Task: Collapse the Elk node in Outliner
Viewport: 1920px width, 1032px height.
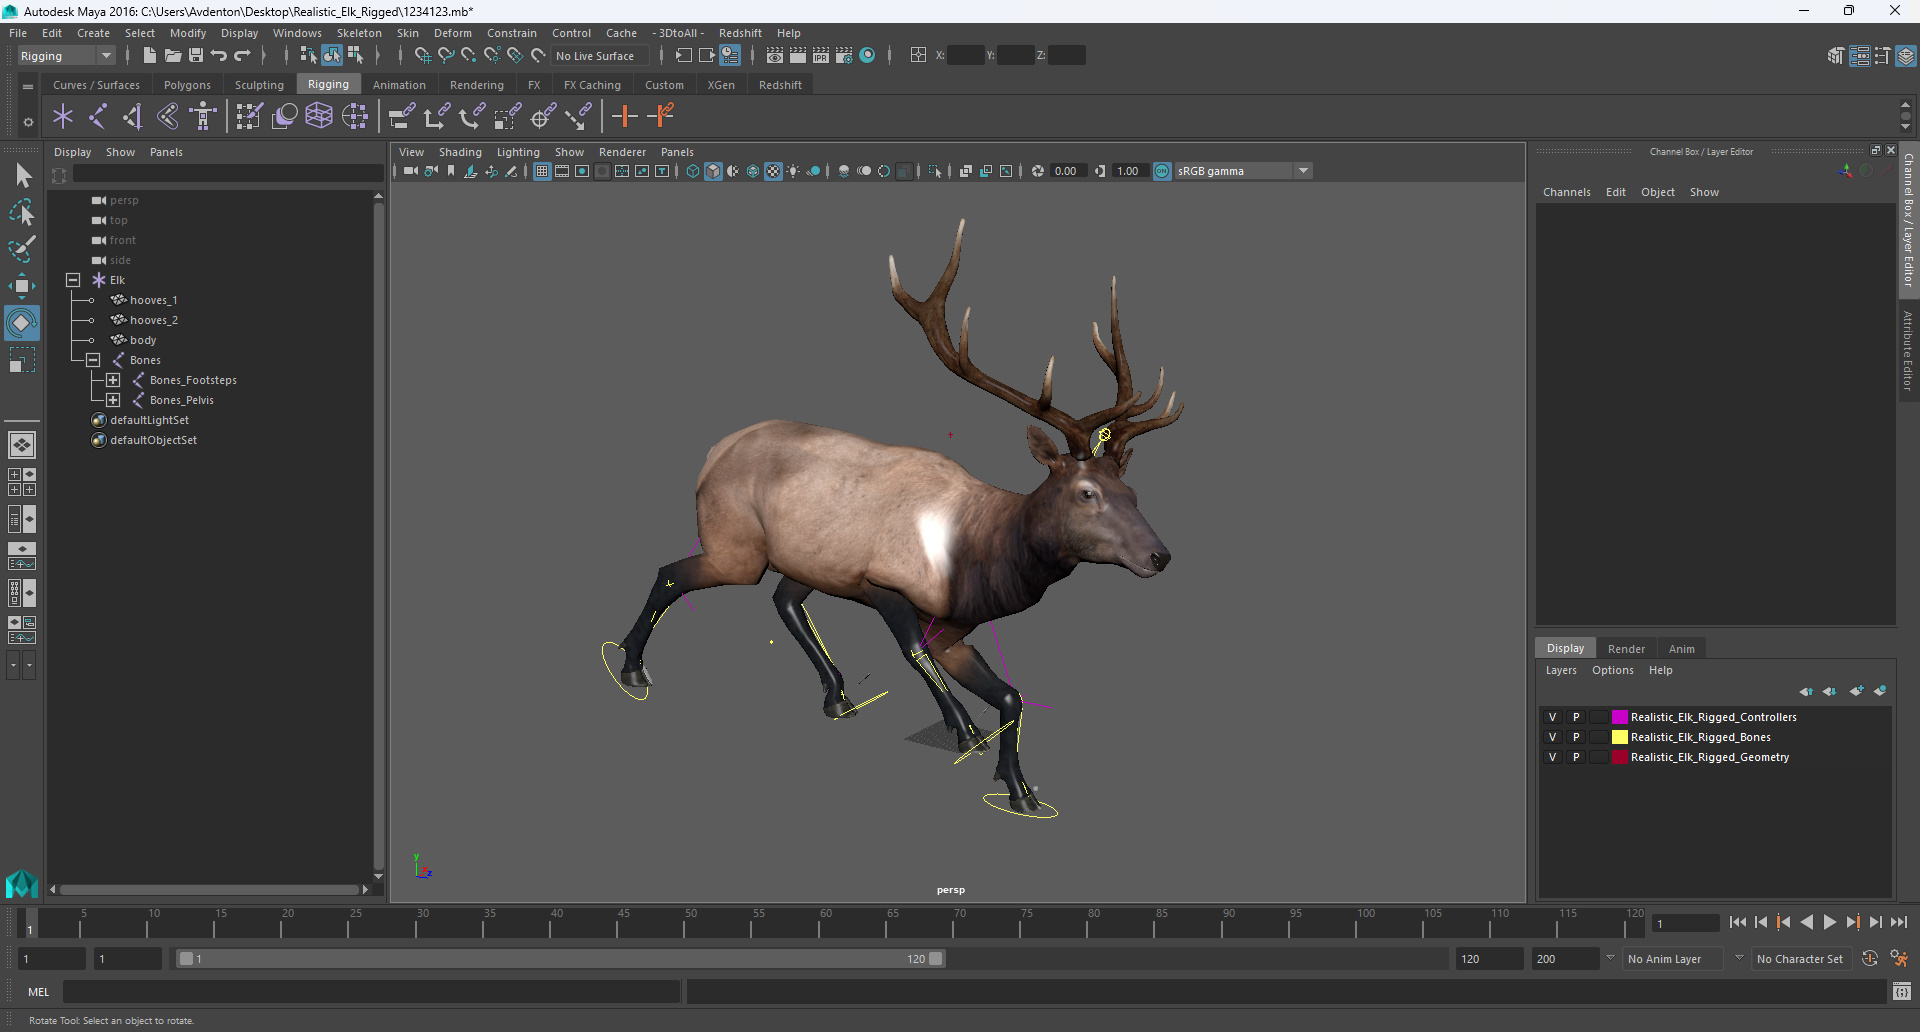Action: (73, 280)
